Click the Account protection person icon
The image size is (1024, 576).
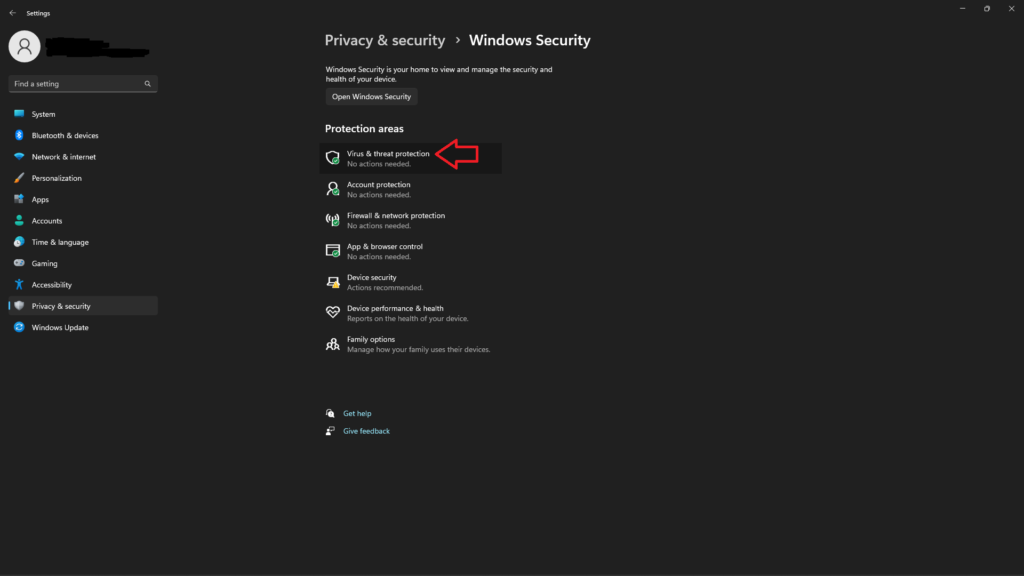point(333,189)
